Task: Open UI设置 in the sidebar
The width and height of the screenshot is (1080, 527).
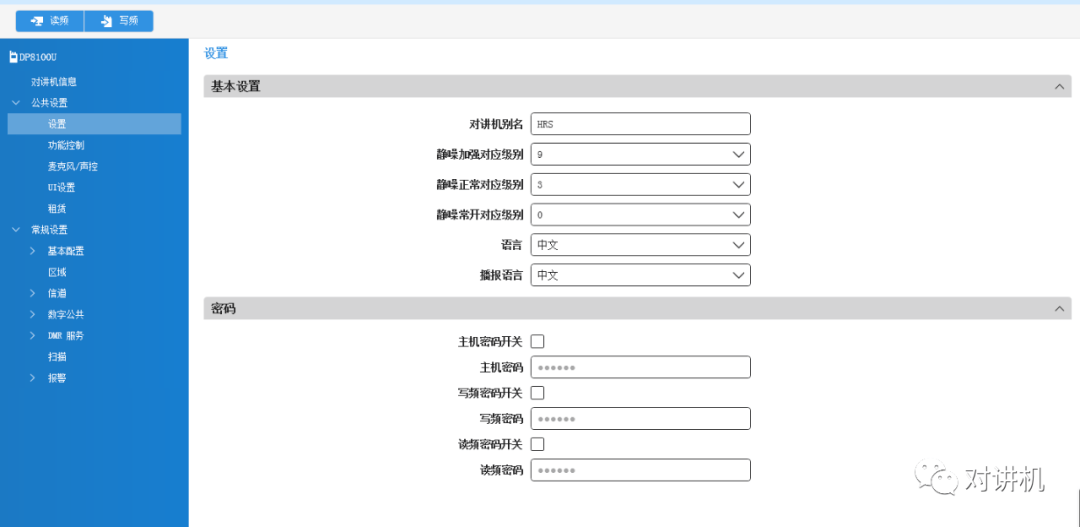Action: coord(61,187)
